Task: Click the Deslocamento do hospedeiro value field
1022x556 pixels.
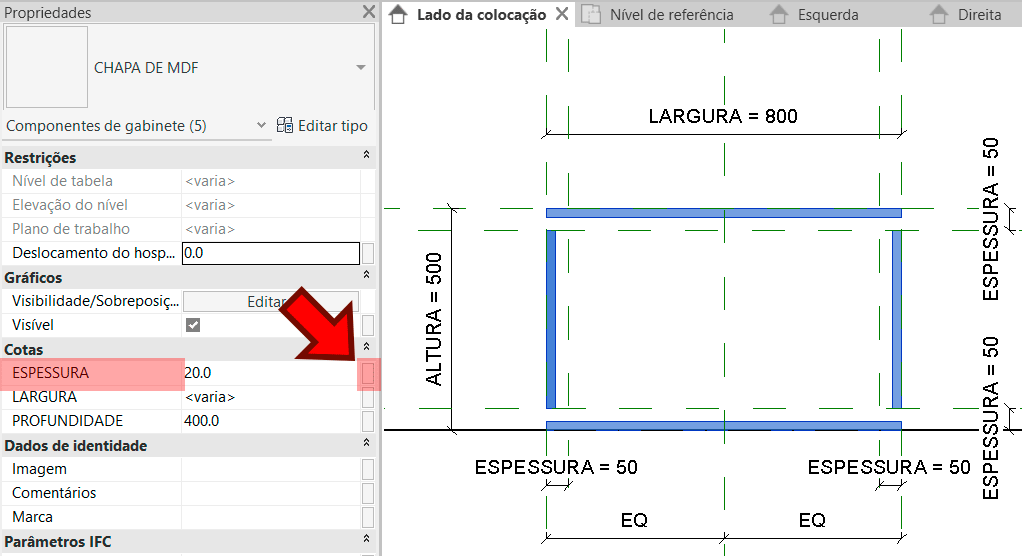Action: point(270,253)
